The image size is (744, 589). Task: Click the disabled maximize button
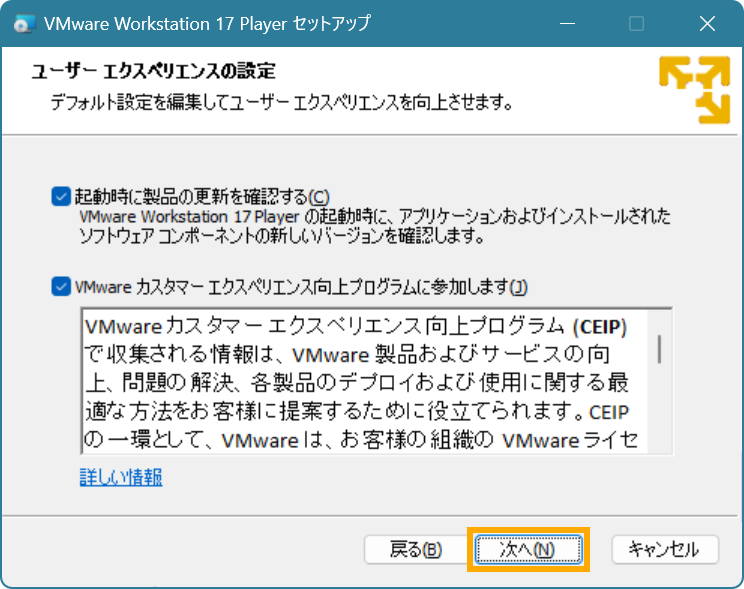[x=636, y=23]
